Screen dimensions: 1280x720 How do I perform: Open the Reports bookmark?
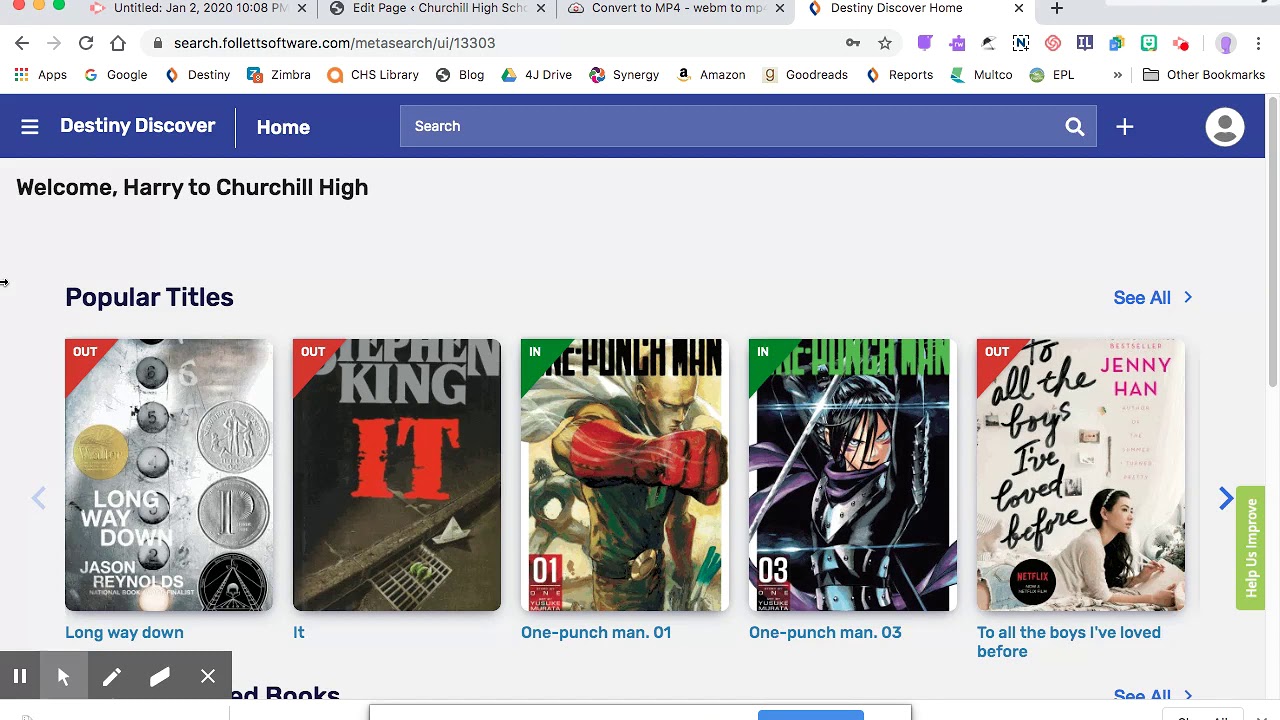click(x=899, y=75)
